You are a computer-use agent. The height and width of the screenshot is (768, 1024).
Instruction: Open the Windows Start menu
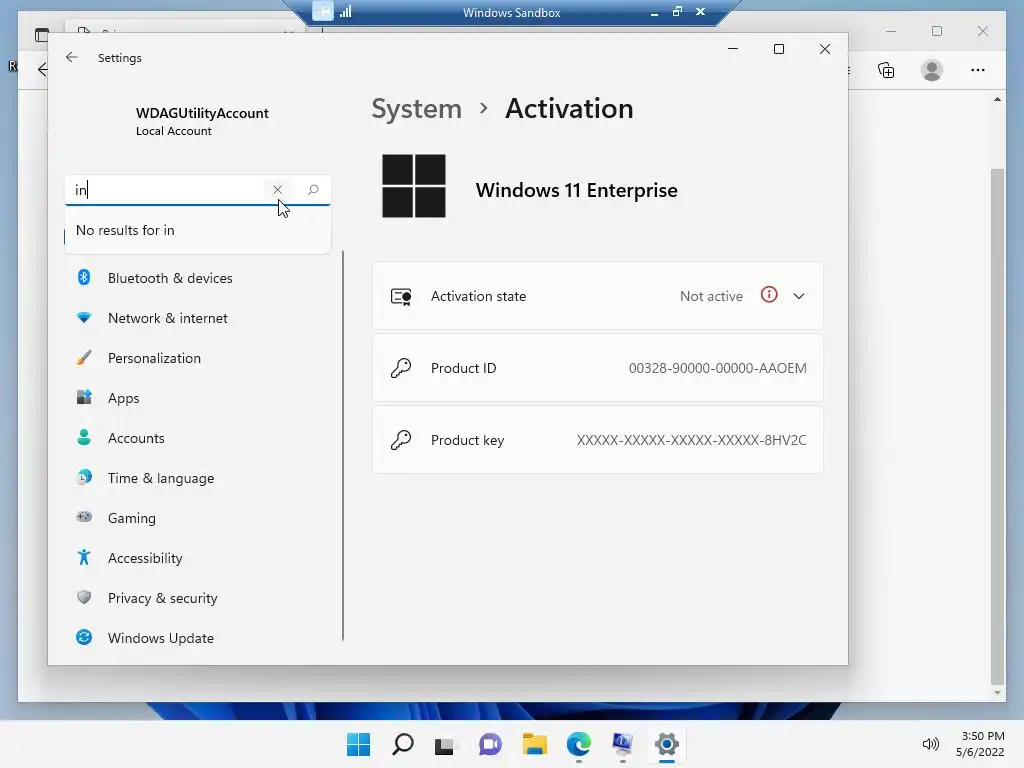359,744
